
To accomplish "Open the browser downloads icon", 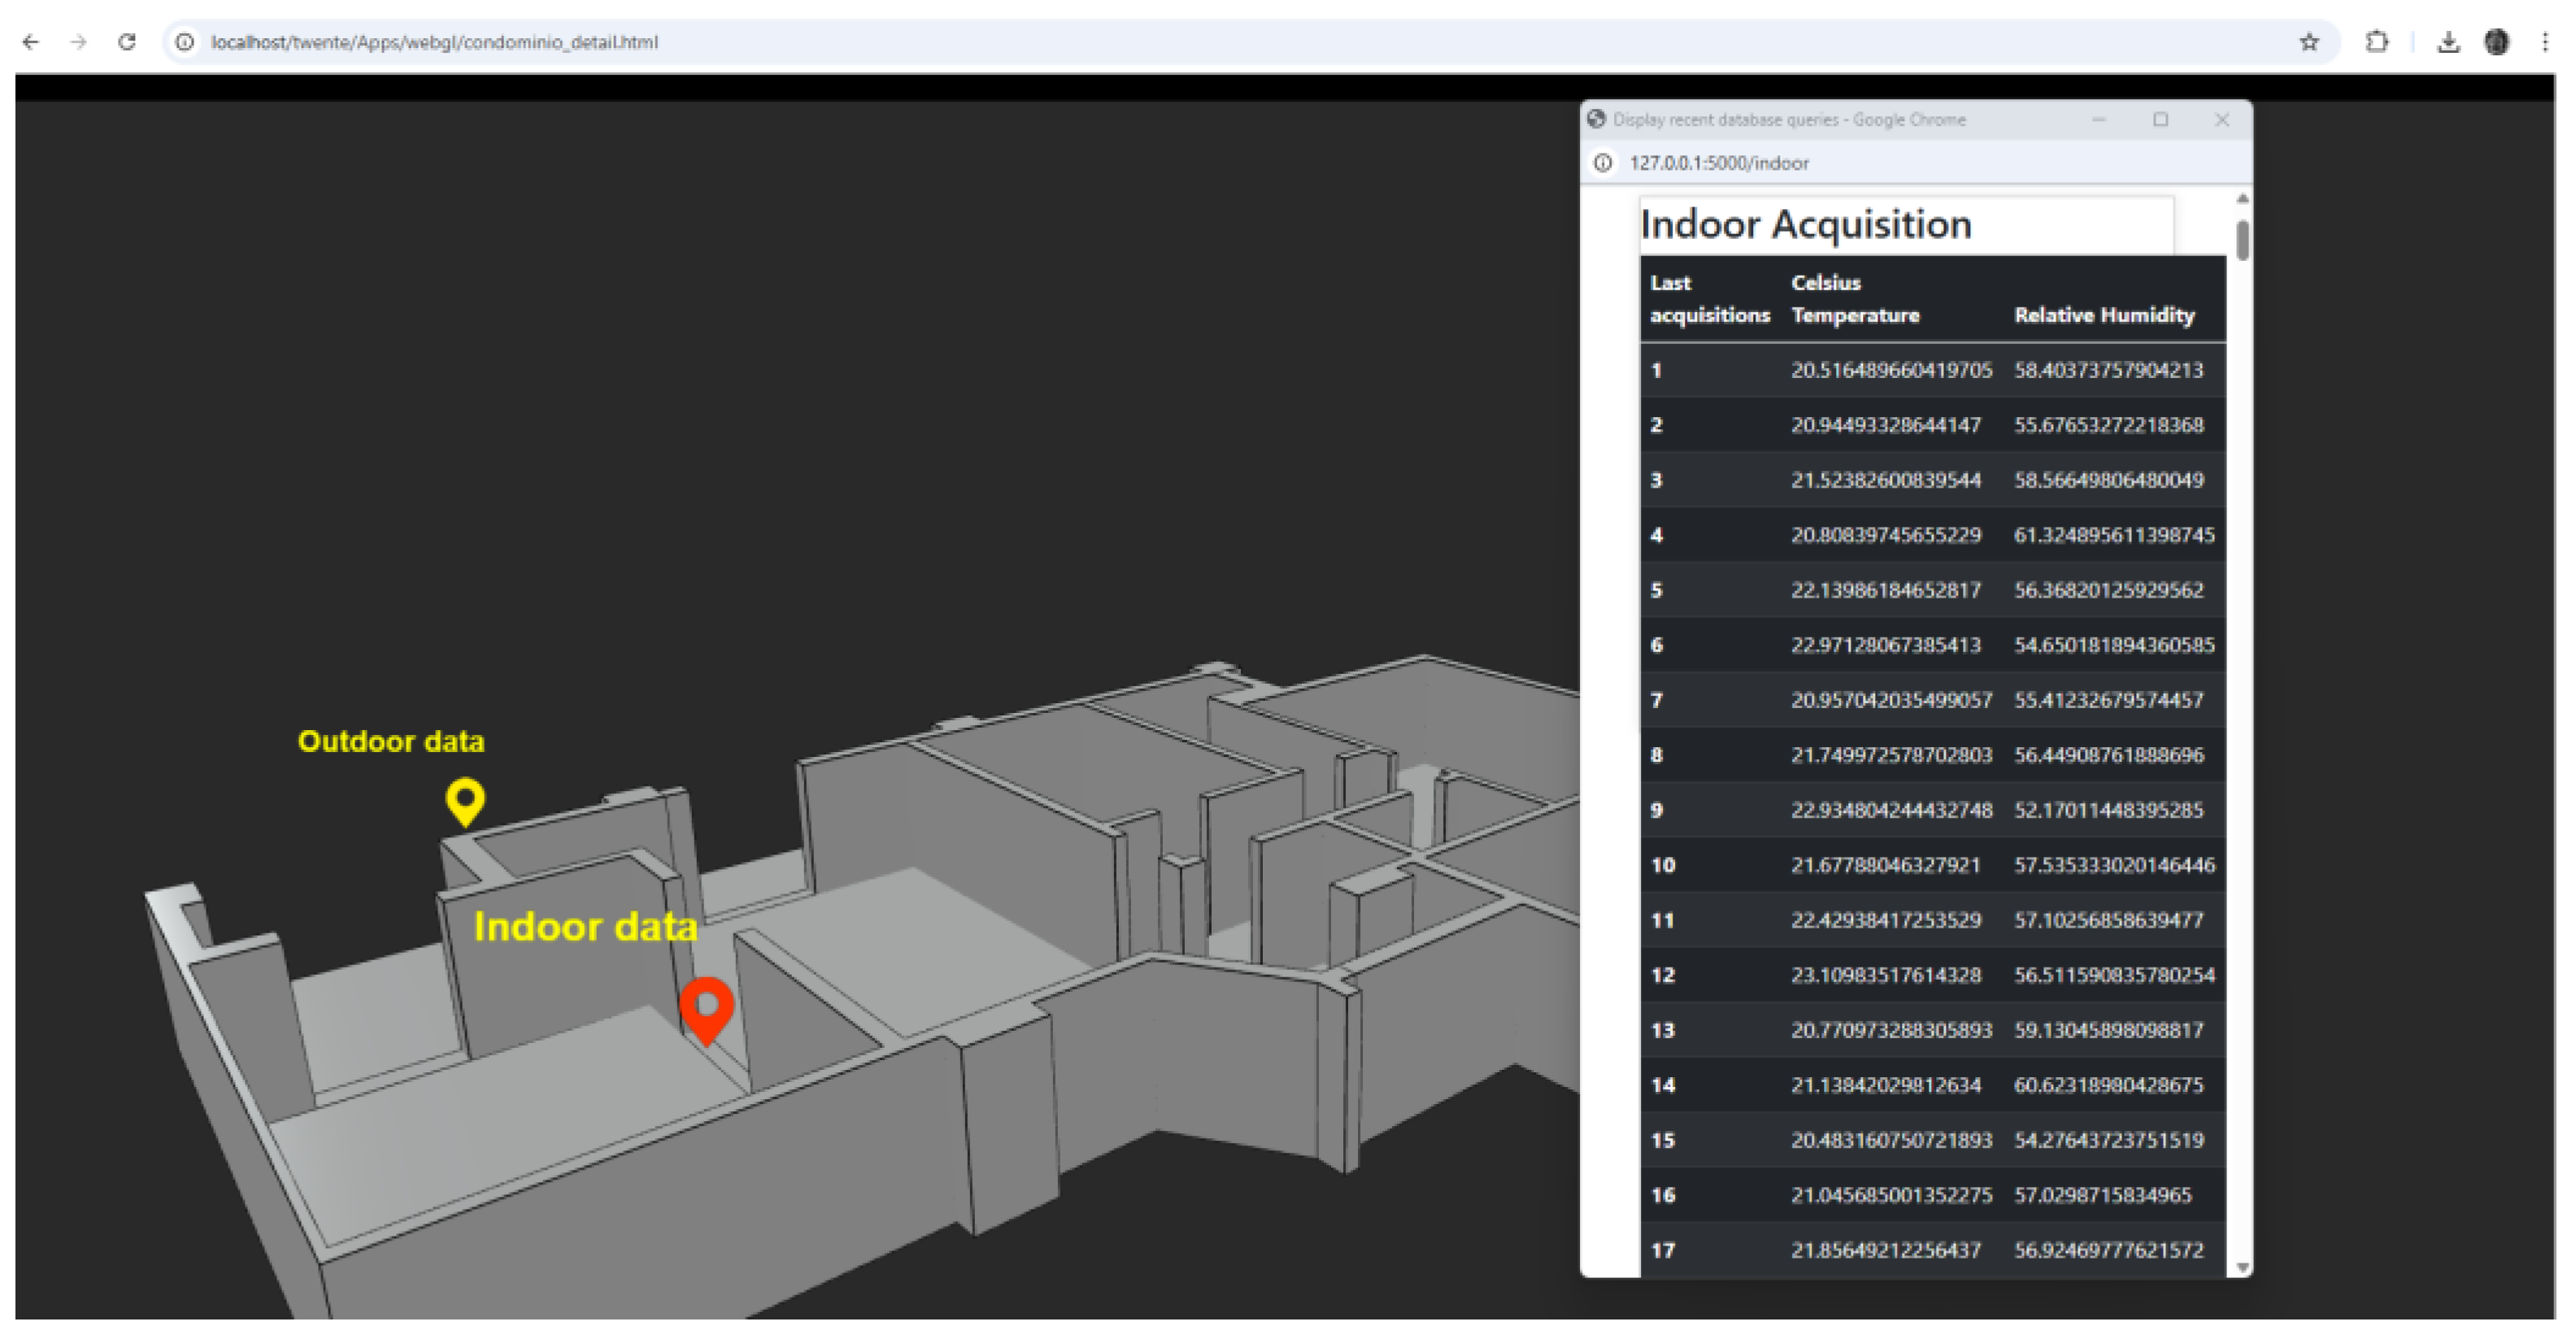I will (2448, 42).
